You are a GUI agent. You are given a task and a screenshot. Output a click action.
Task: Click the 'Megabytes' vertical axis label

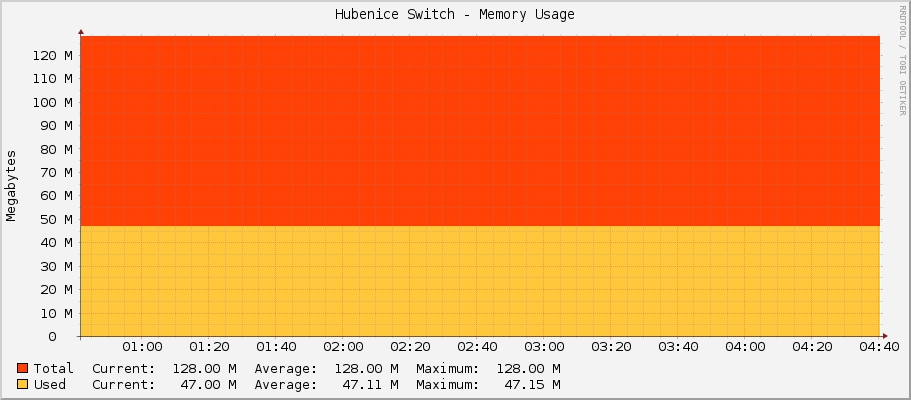pos(11,185)
